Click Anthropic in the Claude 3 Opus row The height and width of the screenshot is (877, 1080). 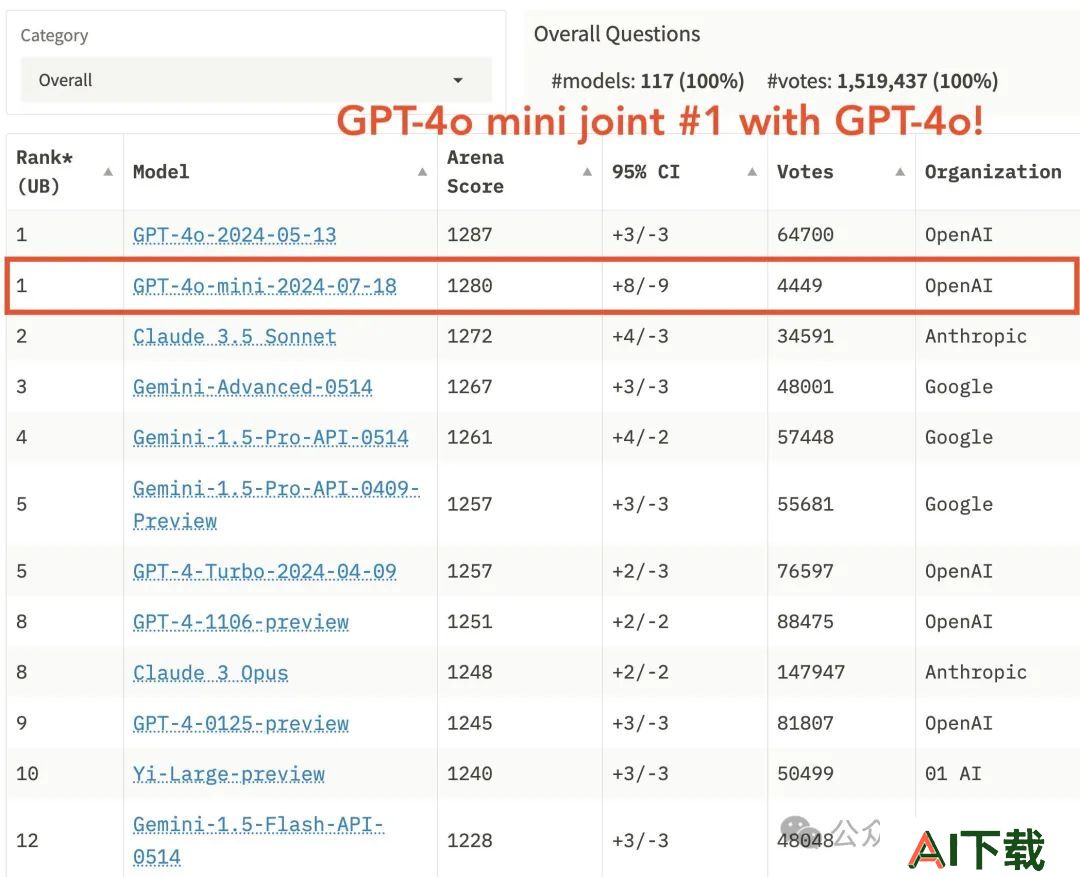975,672
